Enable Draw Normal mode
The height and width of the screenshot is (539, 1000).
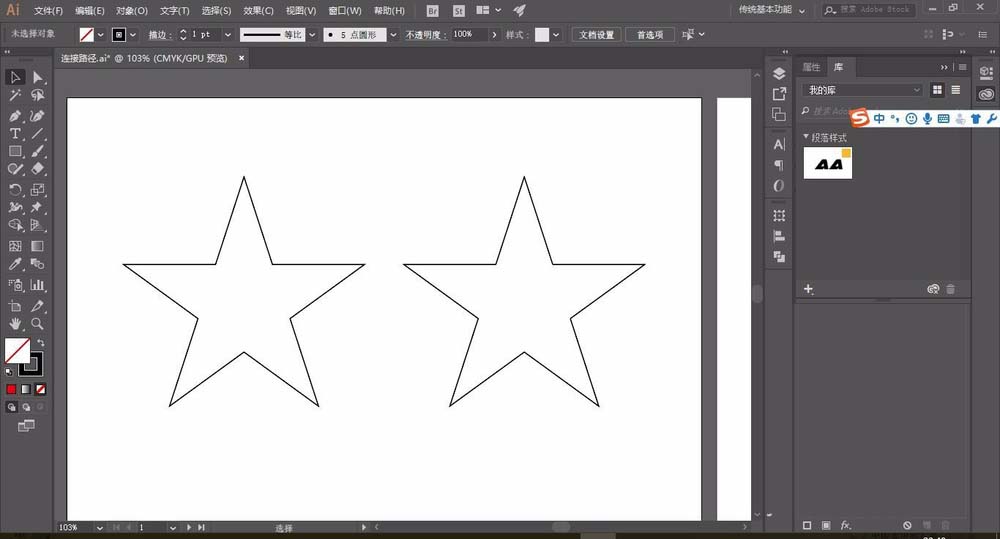tap(11, 407)
